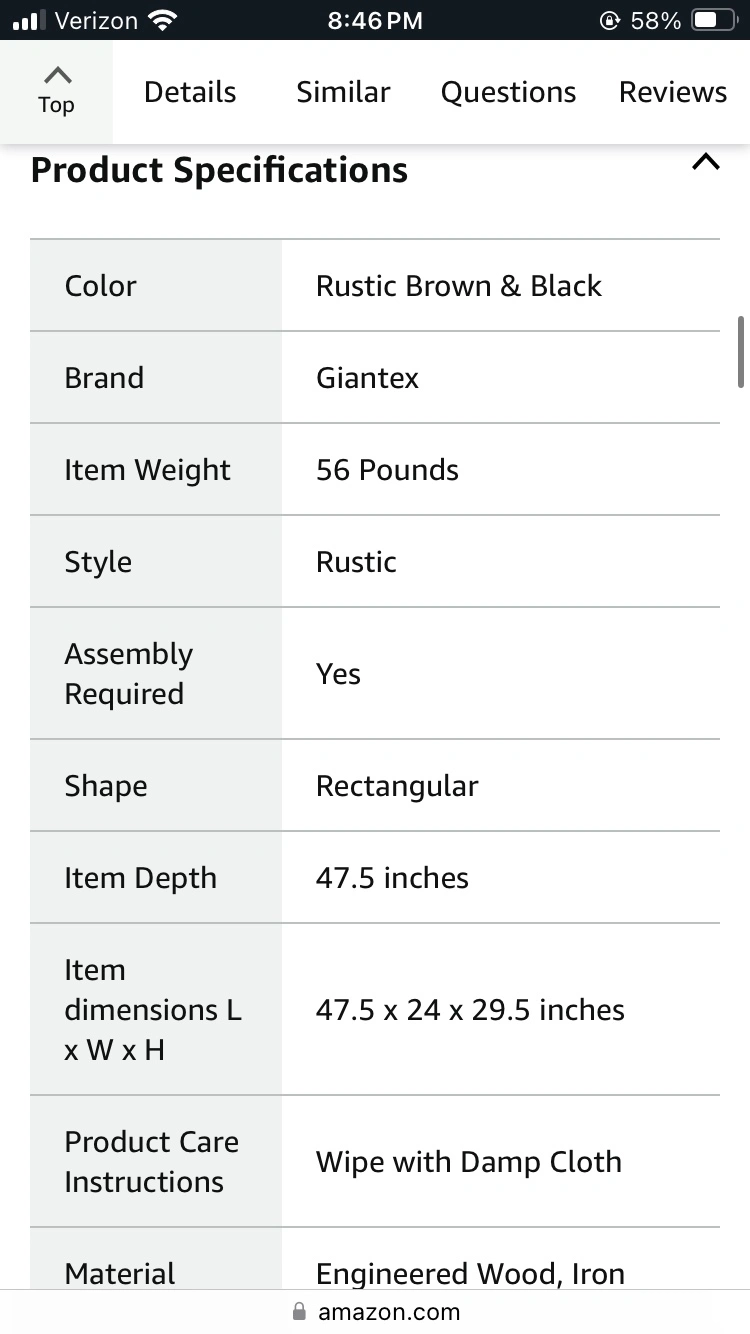
Task: Tap the Top up-arrow button
Action: coord(57,91)
